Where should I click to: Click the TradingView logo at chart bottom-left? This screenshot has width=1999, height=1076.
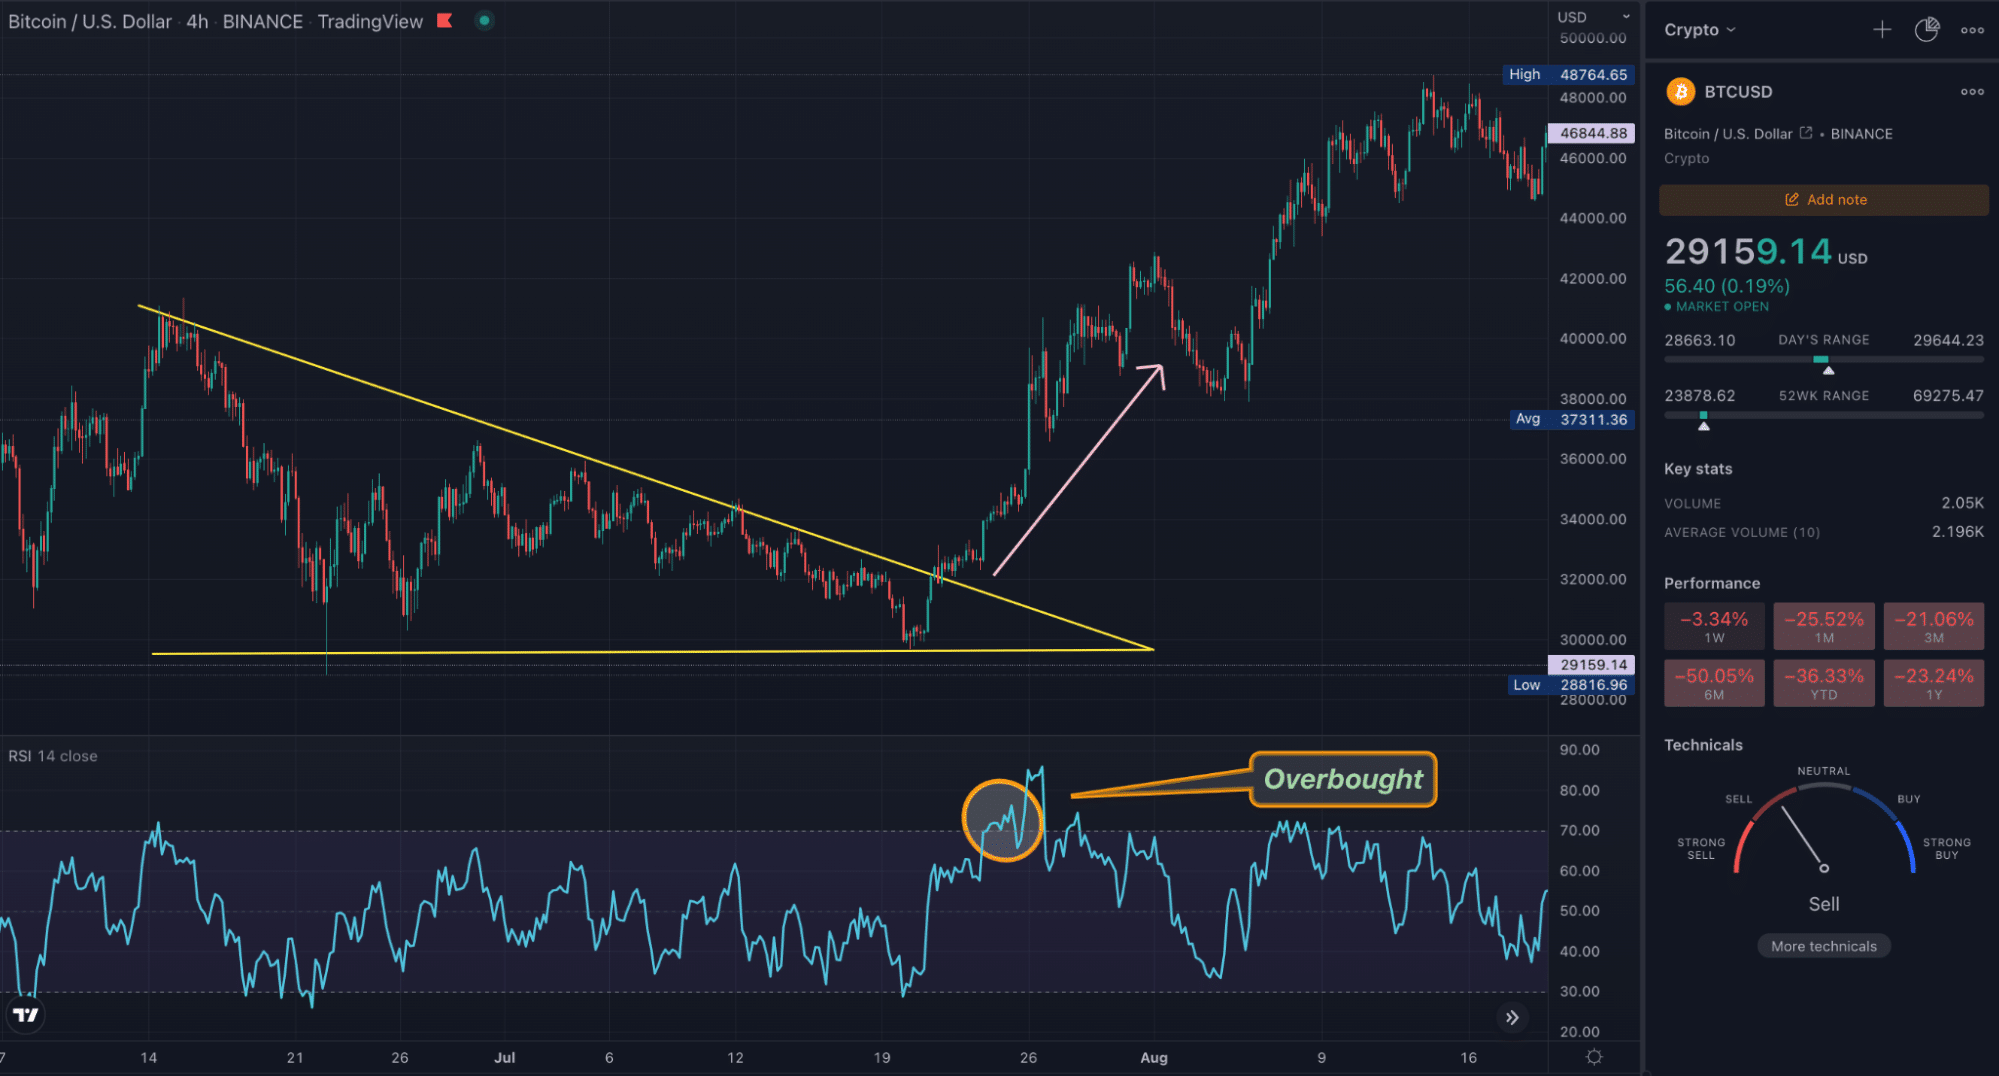tap(25, 1015)
